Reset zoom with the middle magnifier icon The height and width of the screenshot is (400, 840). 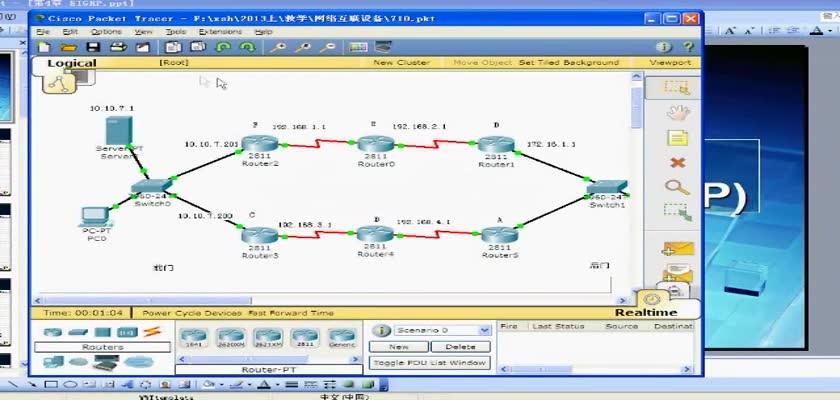click(303, 47)
